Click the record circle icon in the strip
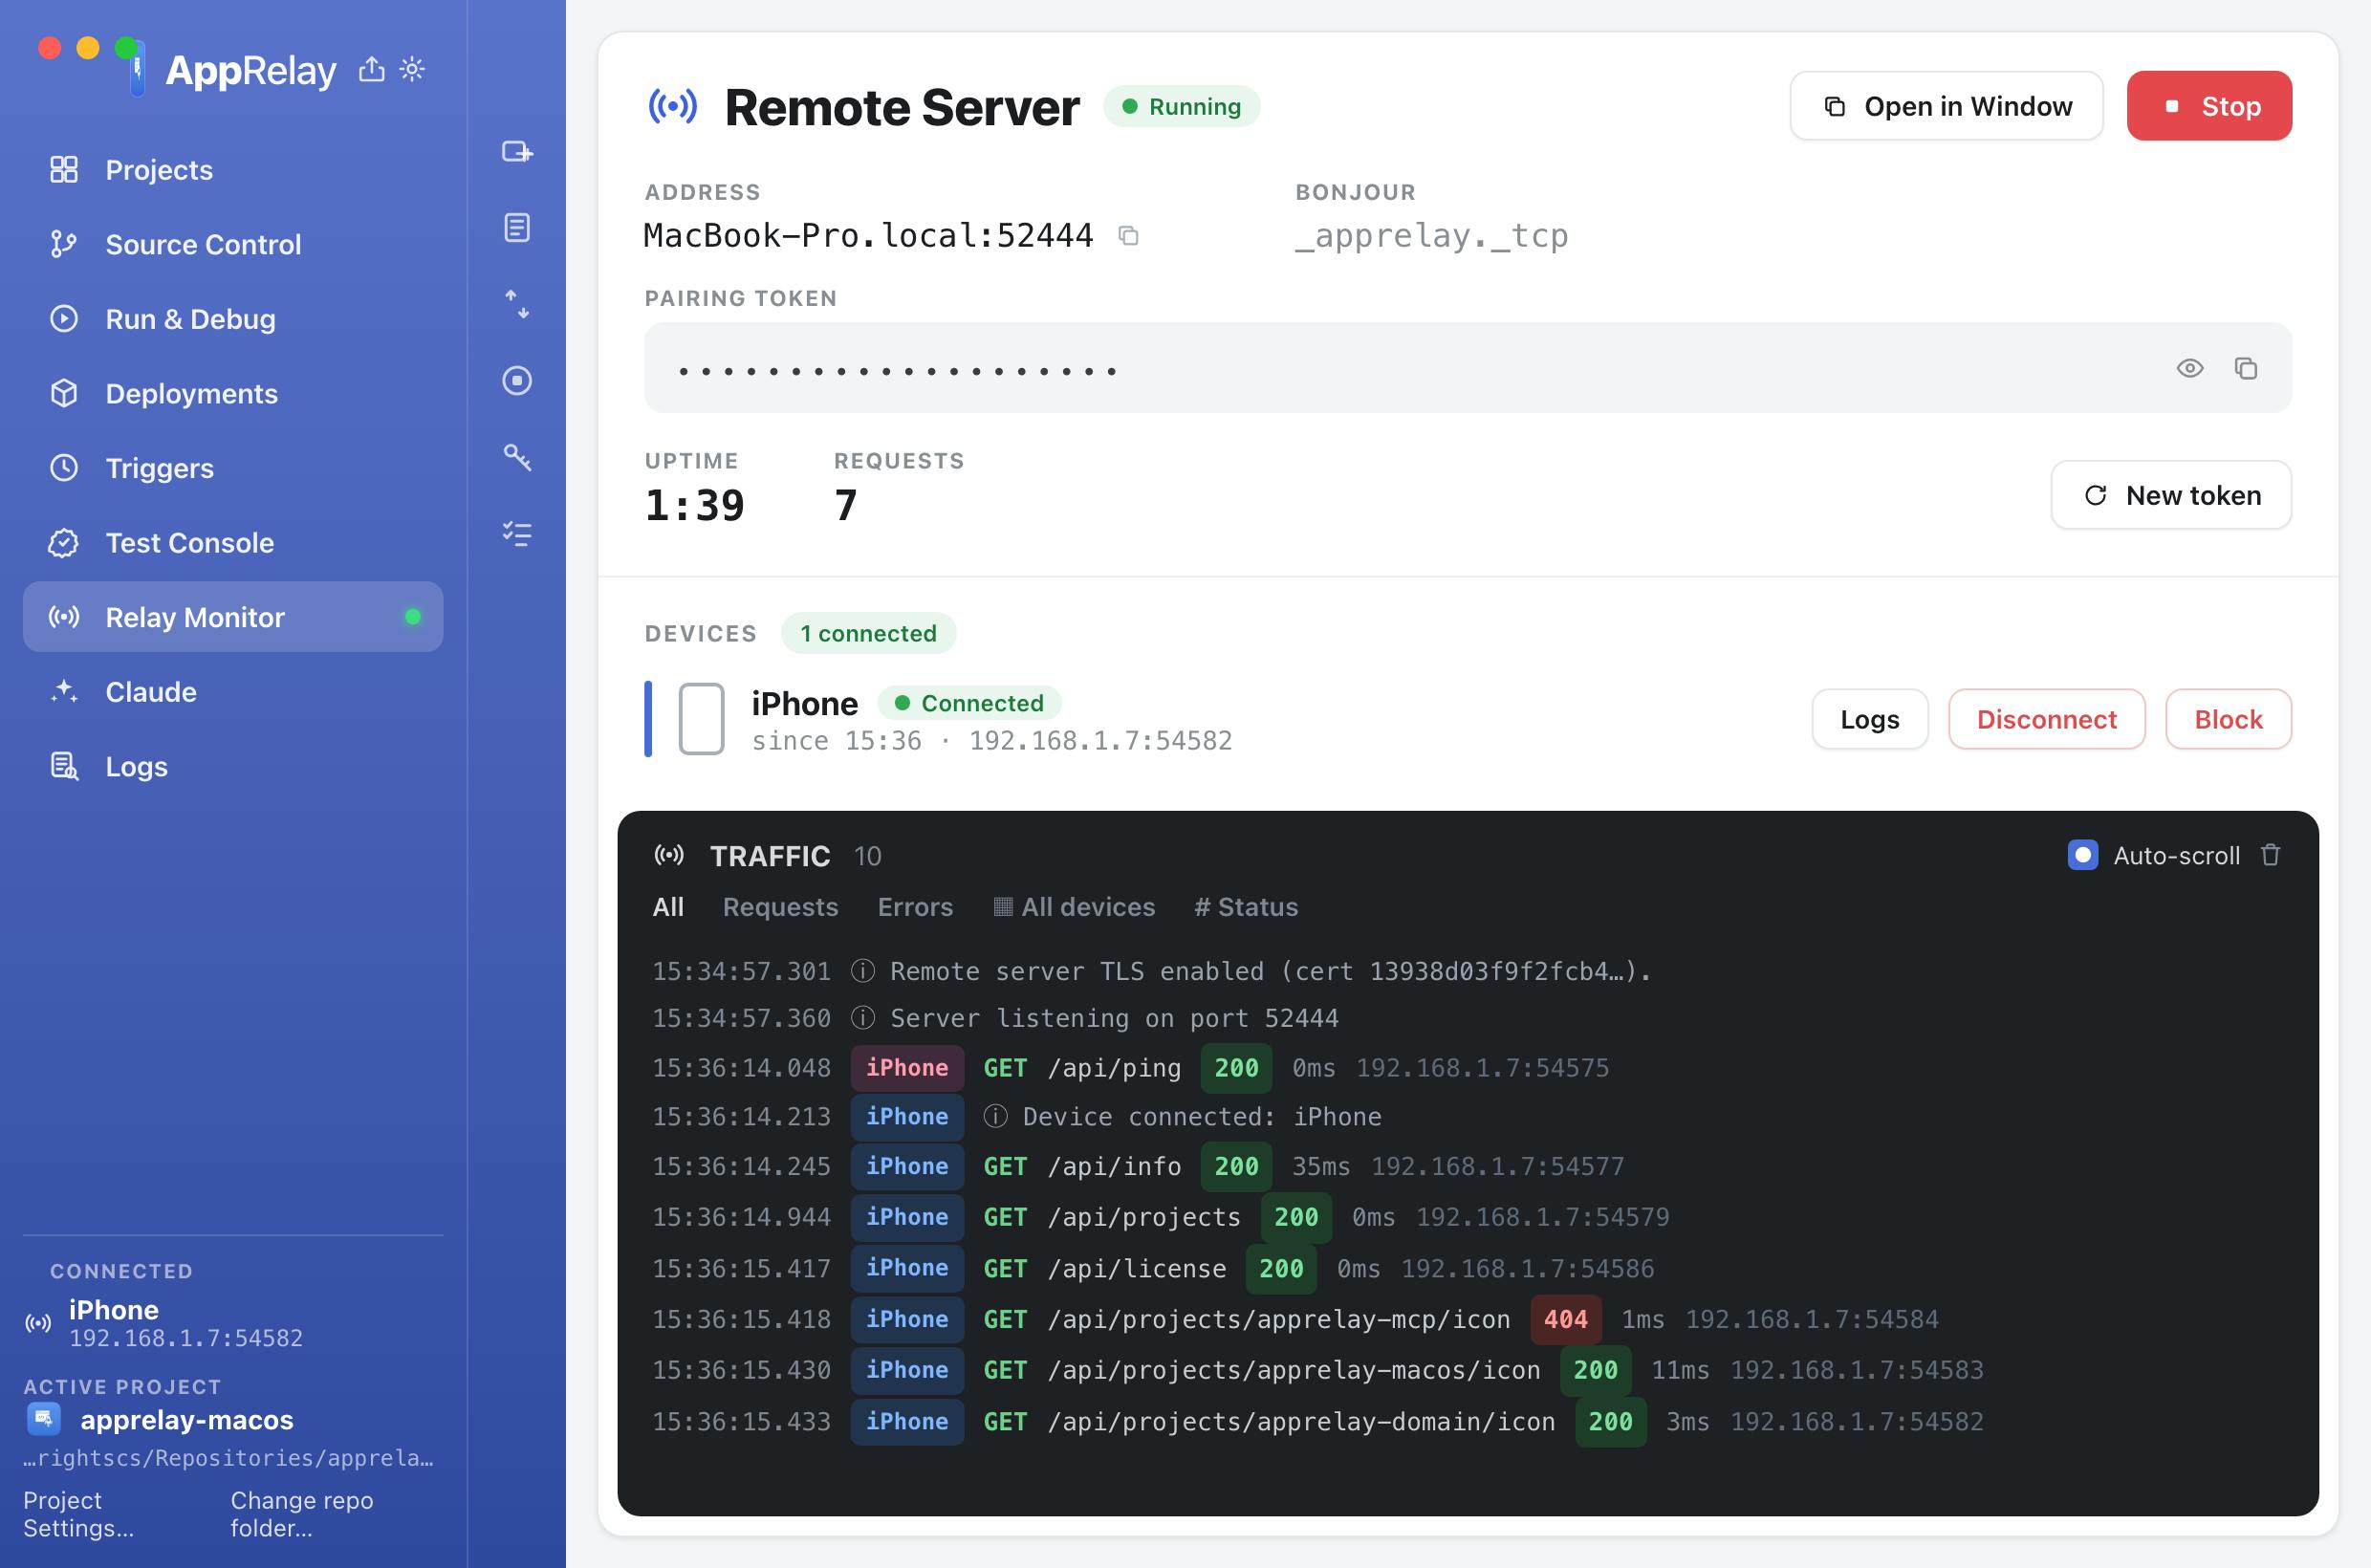The image size is (2371, 1568). (x=517, y=380)
